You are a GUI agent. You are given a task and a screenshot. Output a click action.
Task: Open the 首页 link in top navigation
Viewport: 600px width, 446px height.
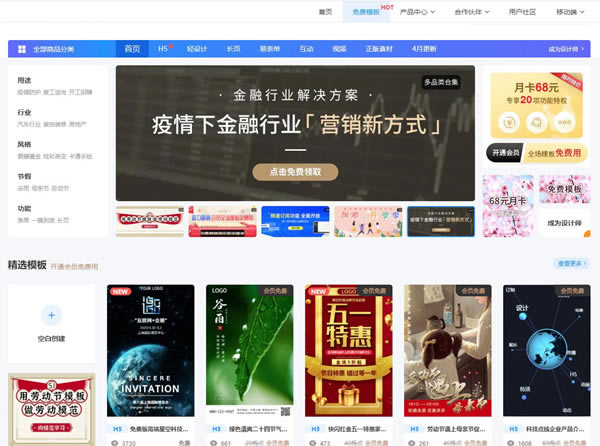[x=325, y=12]
